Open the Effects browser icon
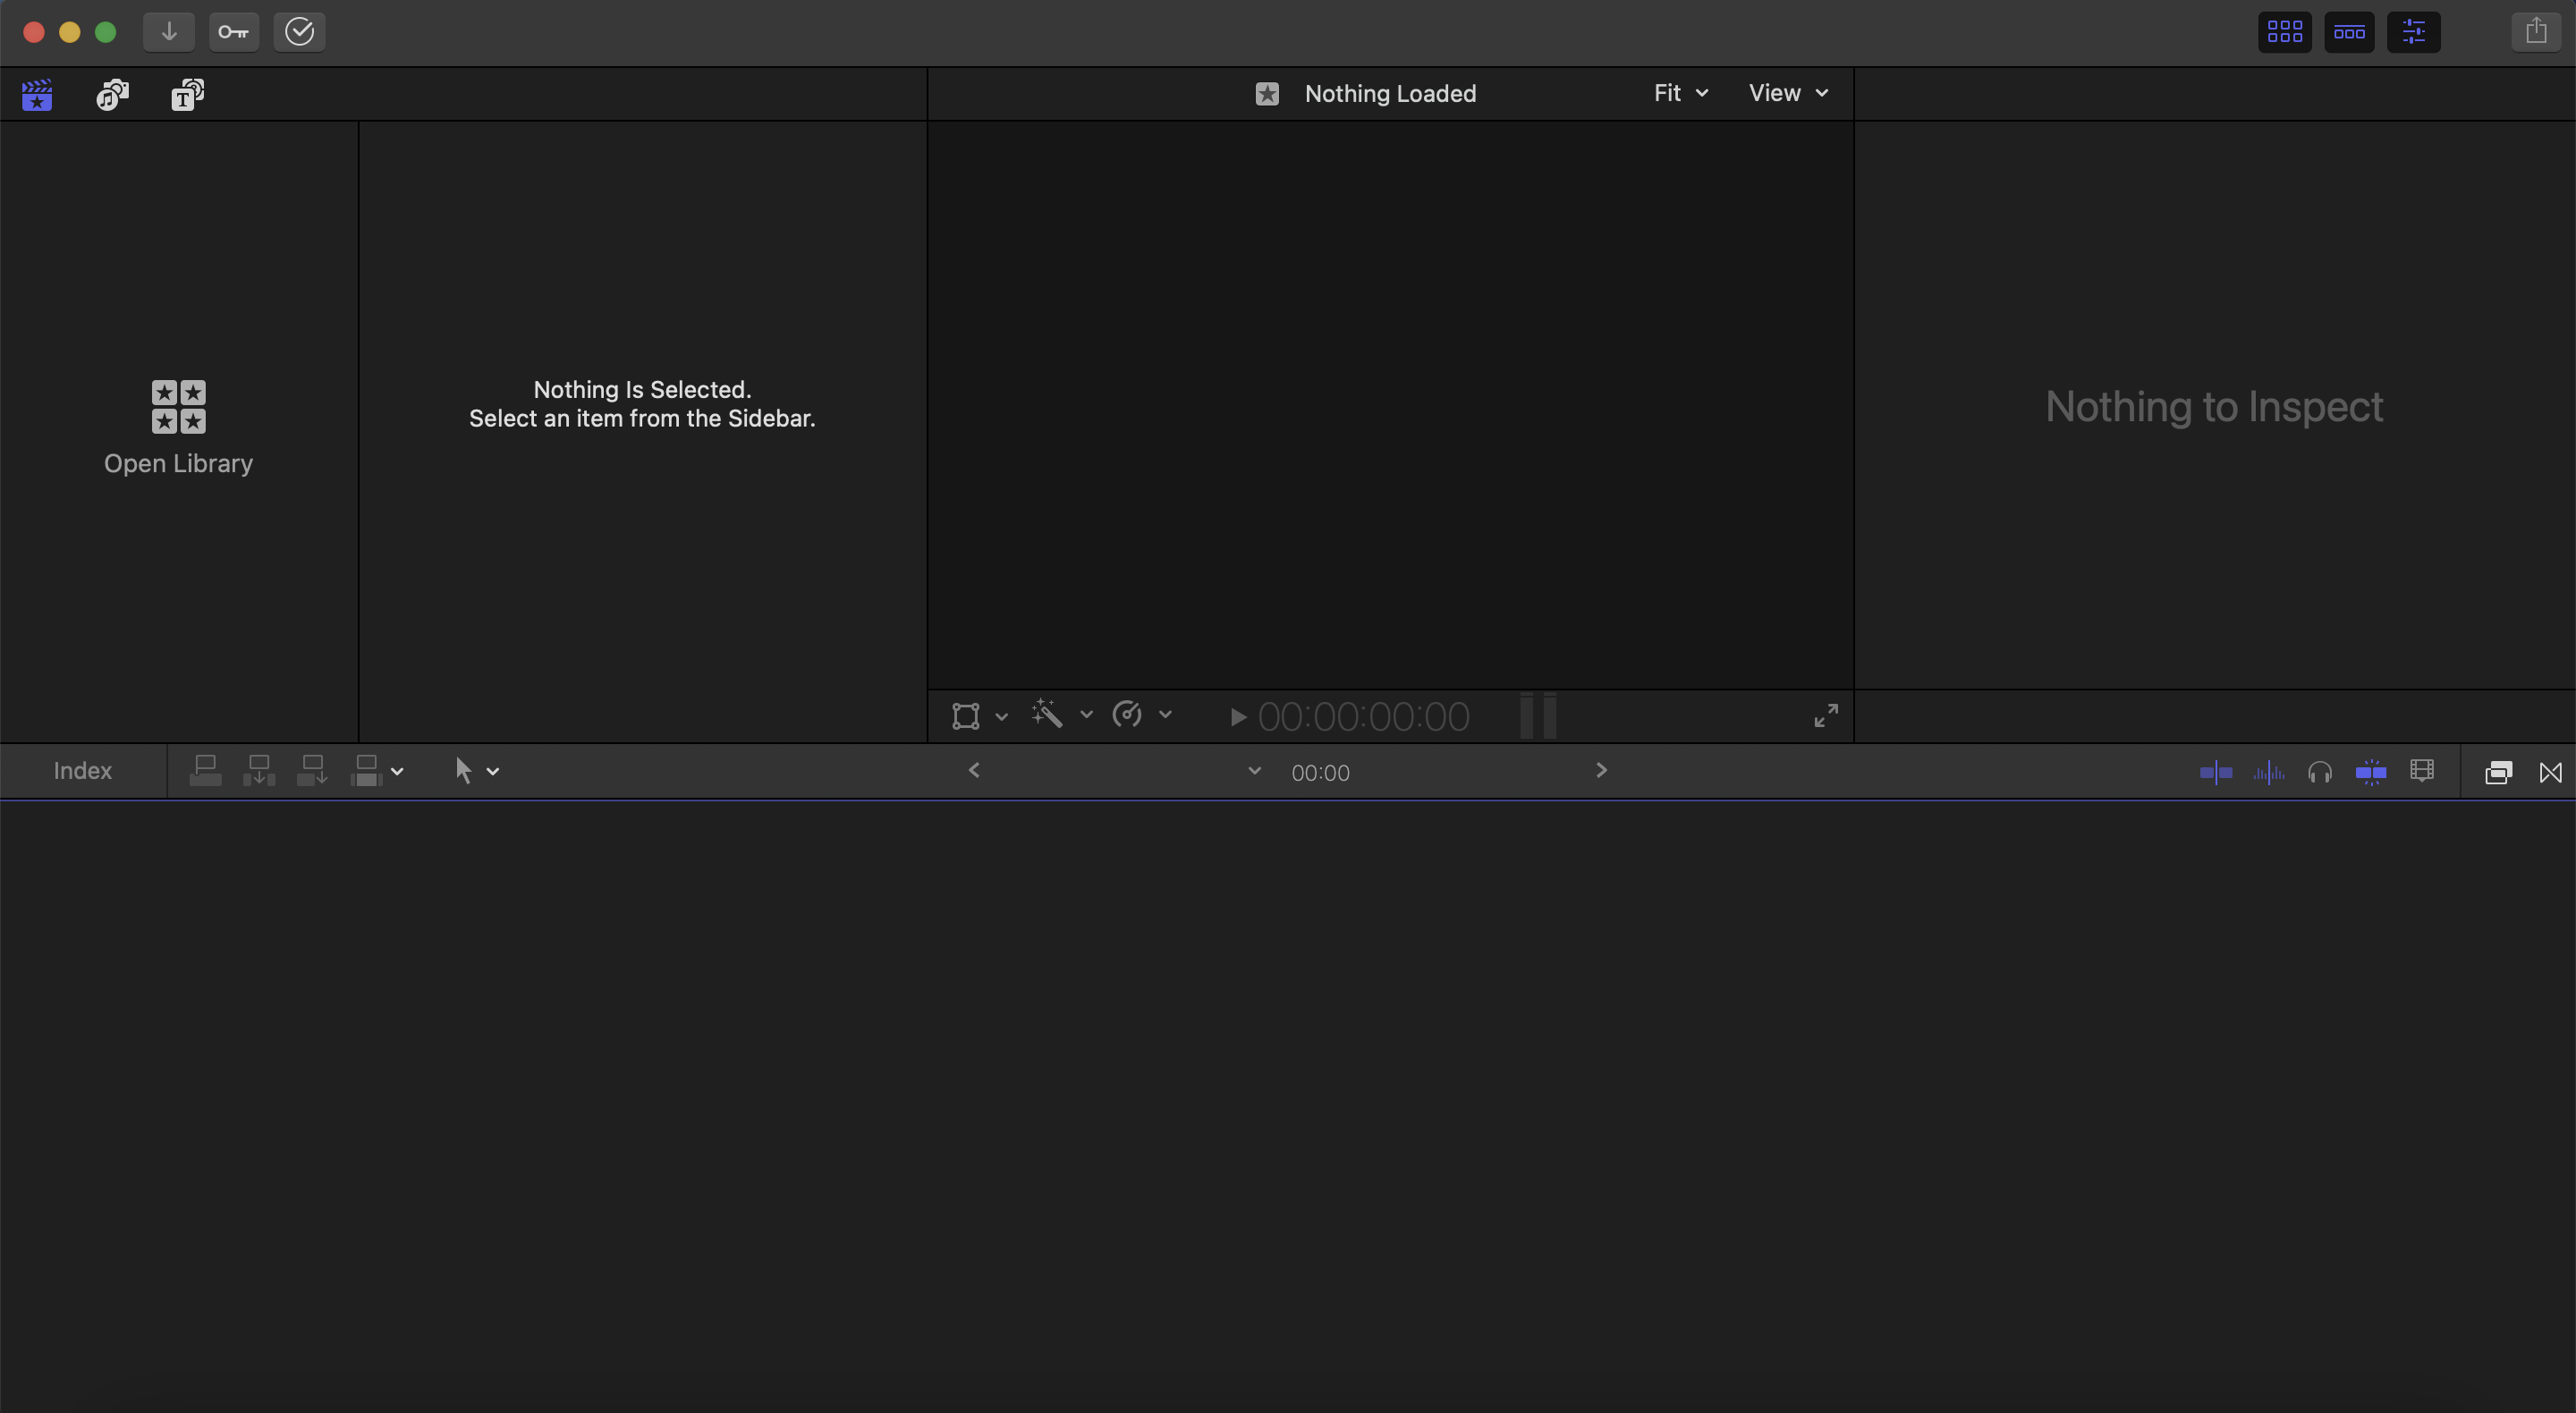Viewport: 2576px width, 1413px height. pos(2498,772)
